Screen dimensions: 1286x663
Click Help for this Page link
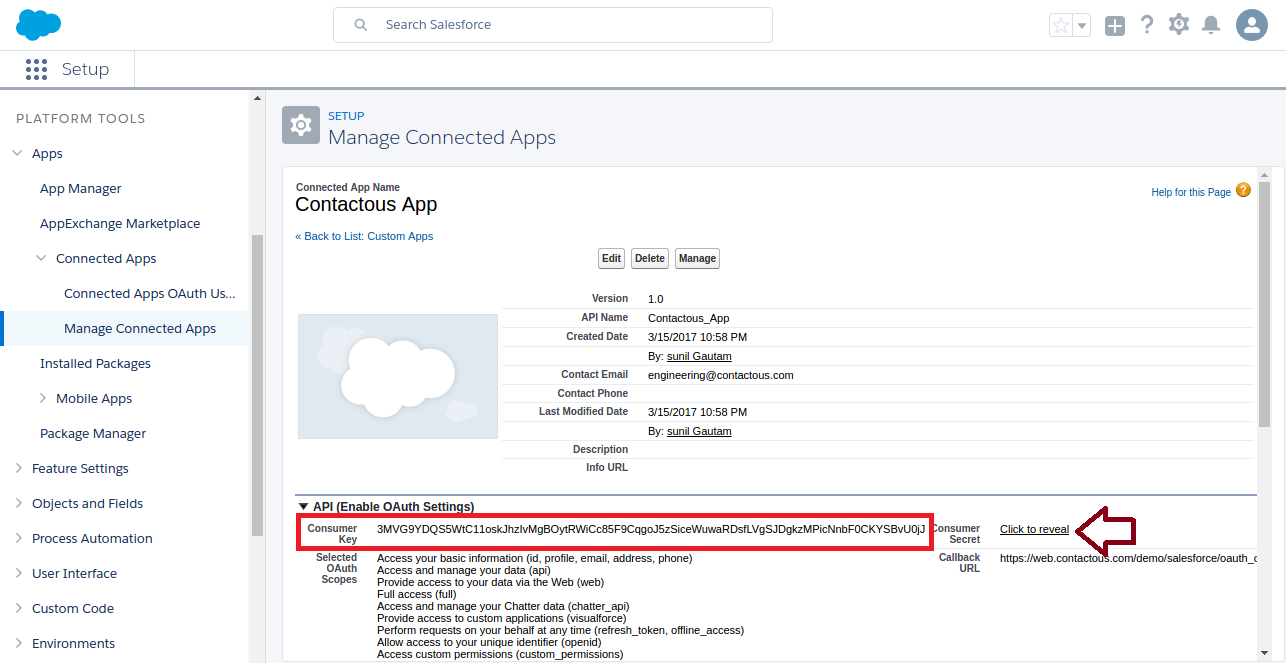pos(1191,192)
